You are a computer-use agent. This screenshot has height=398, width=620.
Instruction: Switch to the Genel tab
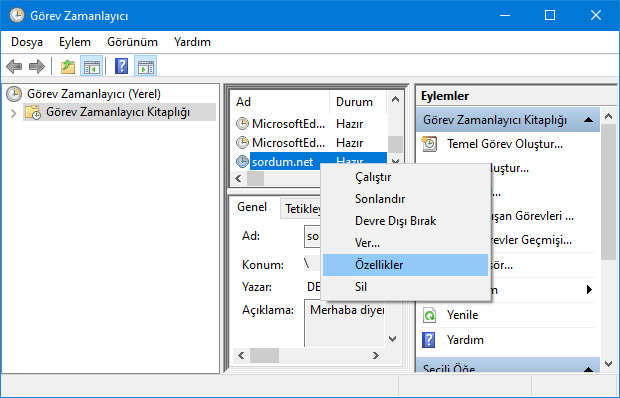tap(252, 207)
